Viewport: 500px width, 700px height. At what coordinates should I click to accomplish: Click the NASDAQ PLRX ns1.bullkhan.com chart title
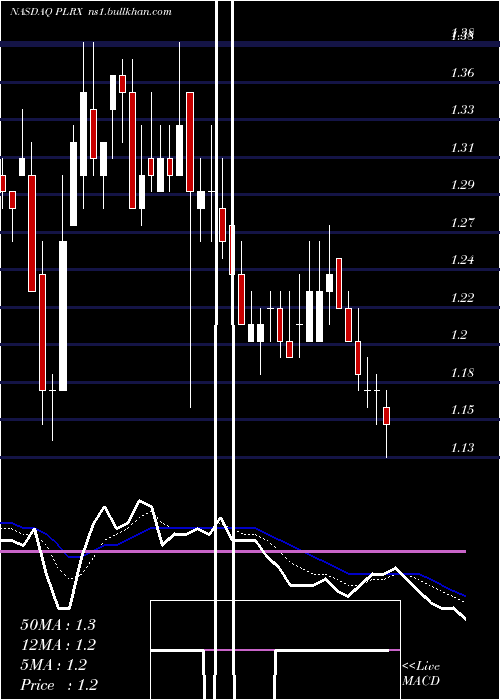pyautogui.click(x=91, y=12)
